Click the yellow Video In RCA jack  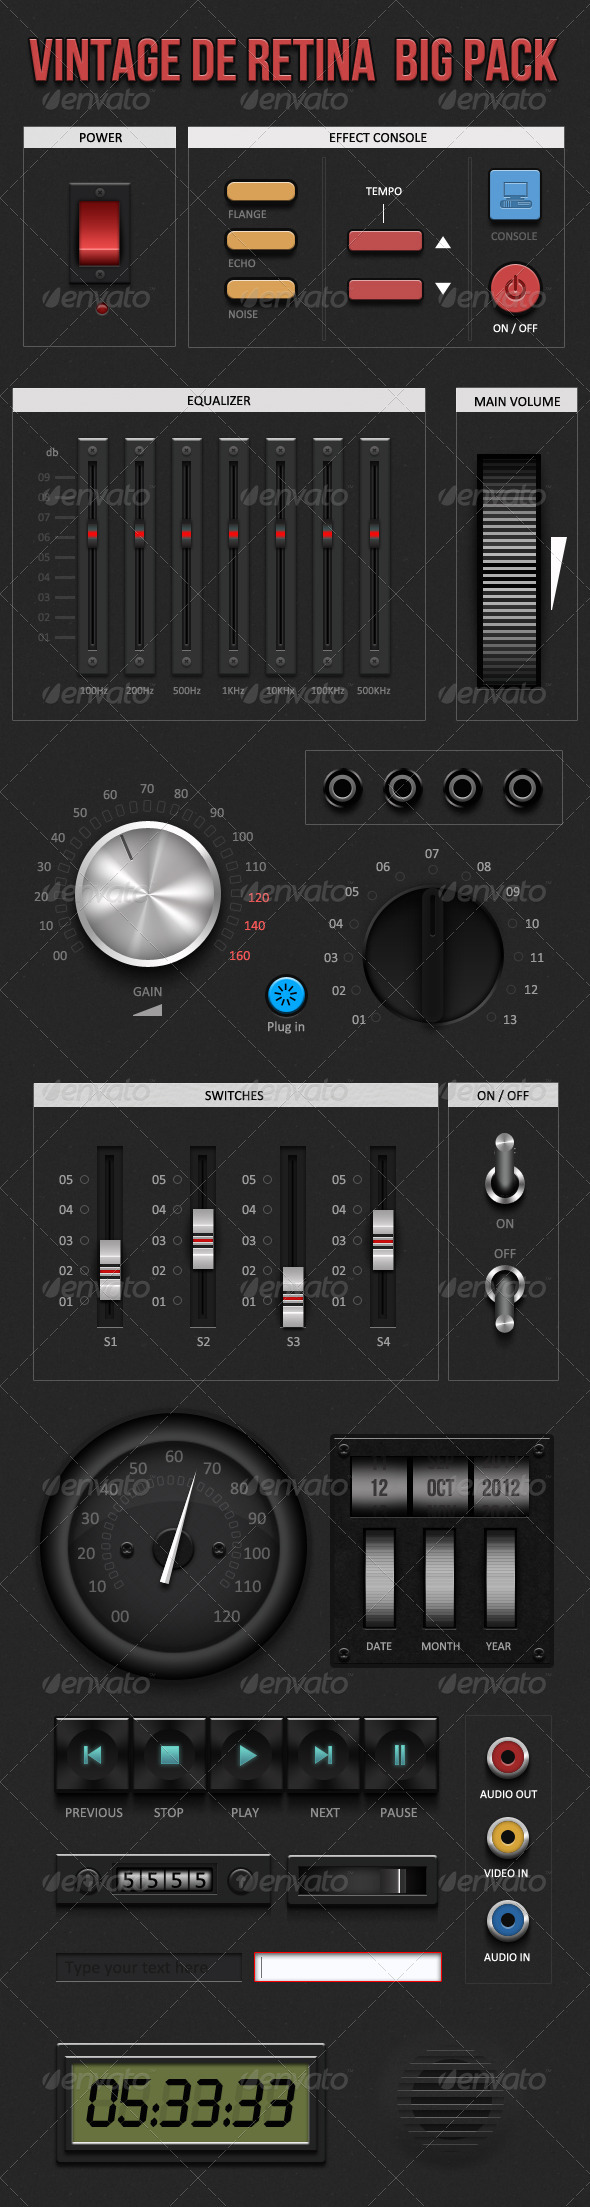tap(508, 1837)
